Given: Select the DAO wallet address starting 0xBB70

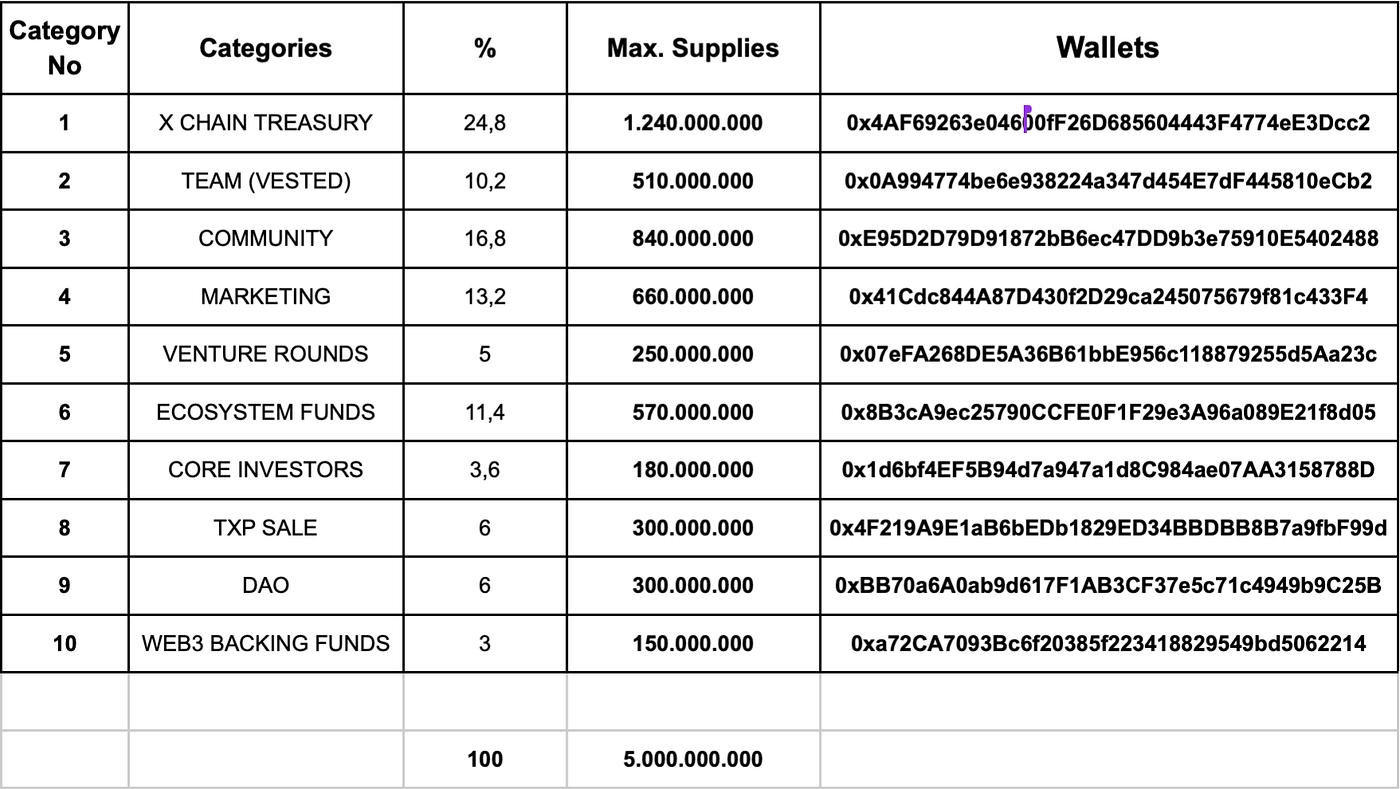Looking at the screenshot, I should 1108,585.
